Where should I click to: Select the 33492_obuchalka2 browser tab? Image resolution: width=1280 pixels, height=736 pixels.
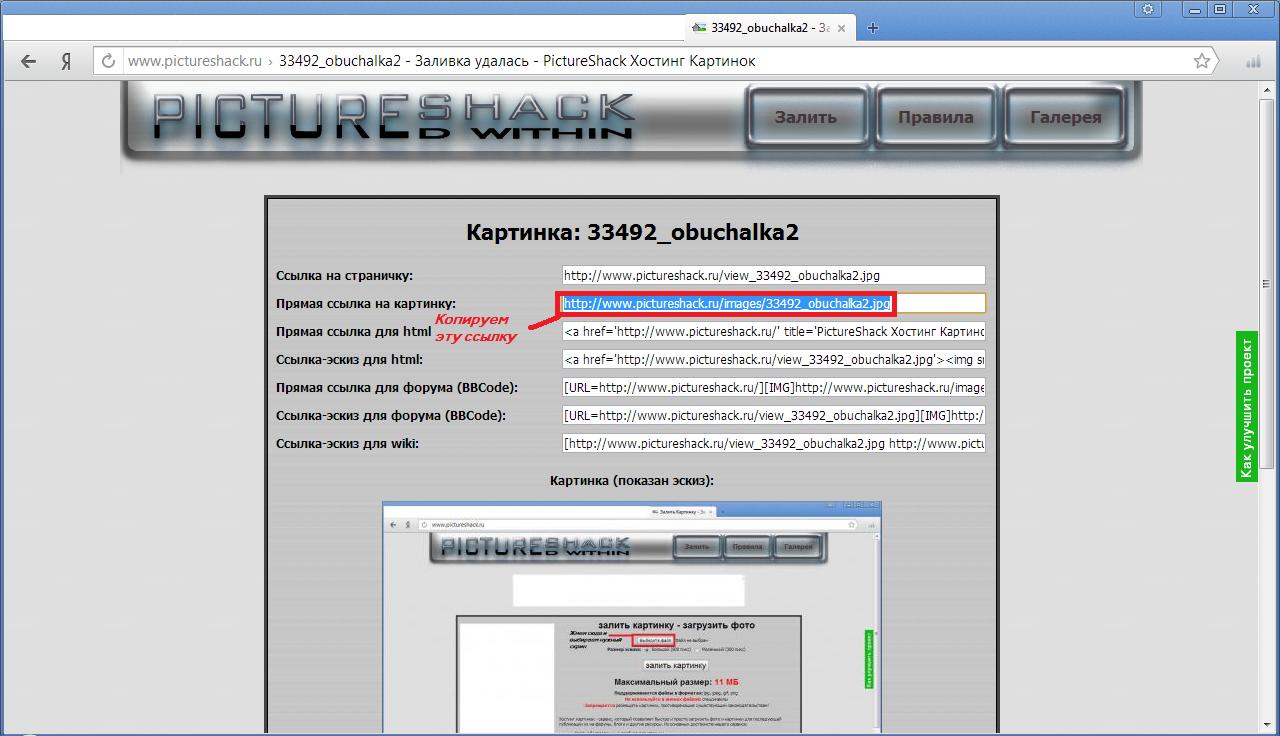tap(771, 28)
